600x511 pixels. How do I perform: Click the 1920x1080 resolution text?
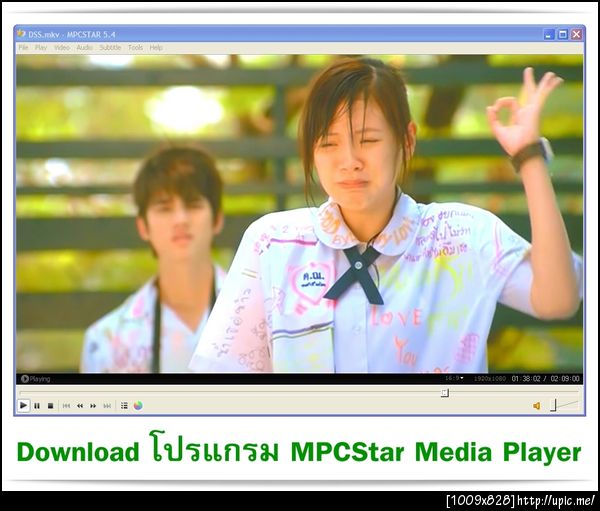(x=490, y=379)
